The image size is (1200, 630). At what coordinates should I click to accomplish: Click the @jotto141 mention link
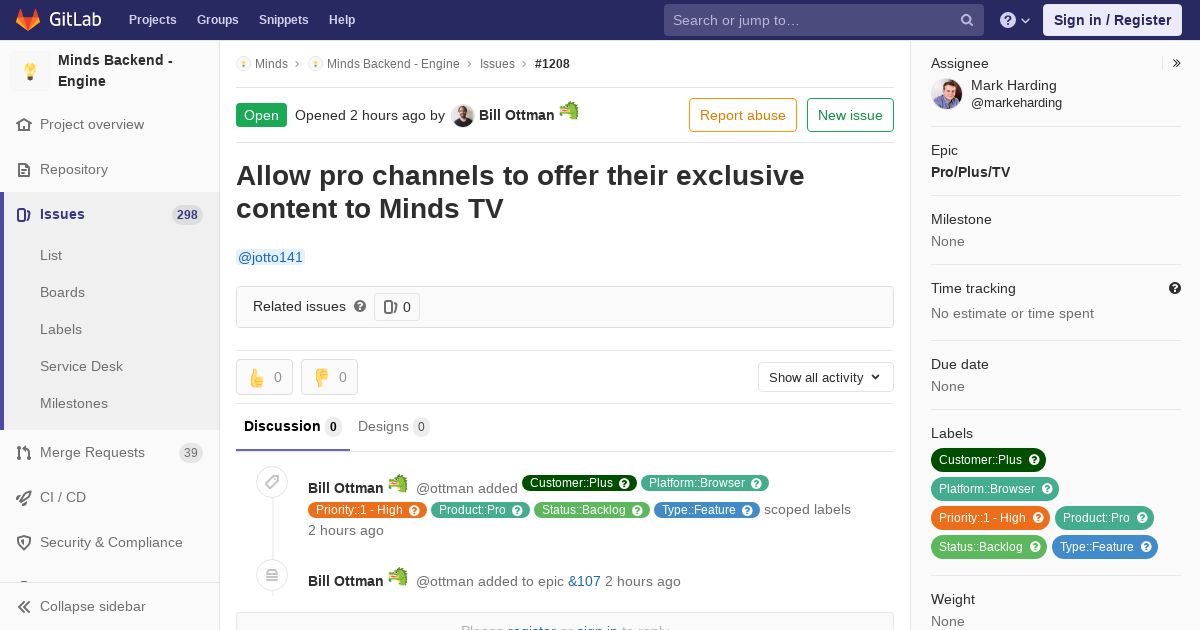[x=270, y=257]
